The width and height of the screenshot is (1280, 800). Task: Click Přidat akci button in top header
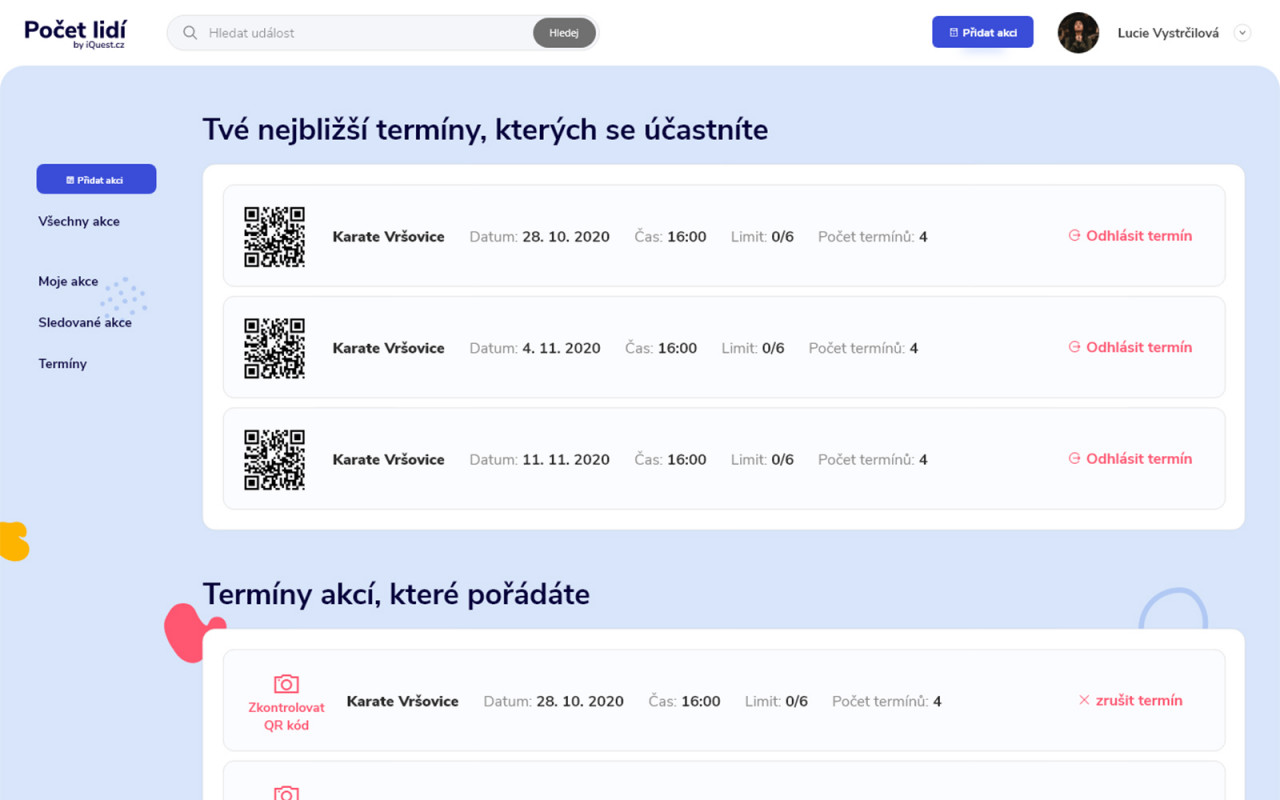[983, 32]
